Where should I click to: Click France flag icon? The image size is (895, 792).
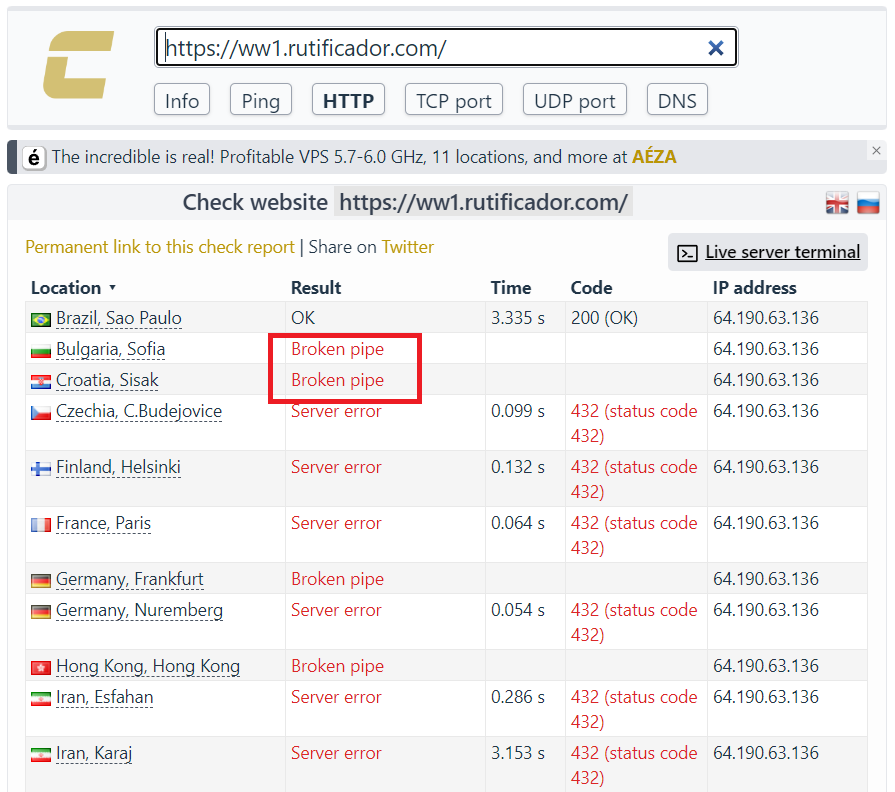click(41, 524)
